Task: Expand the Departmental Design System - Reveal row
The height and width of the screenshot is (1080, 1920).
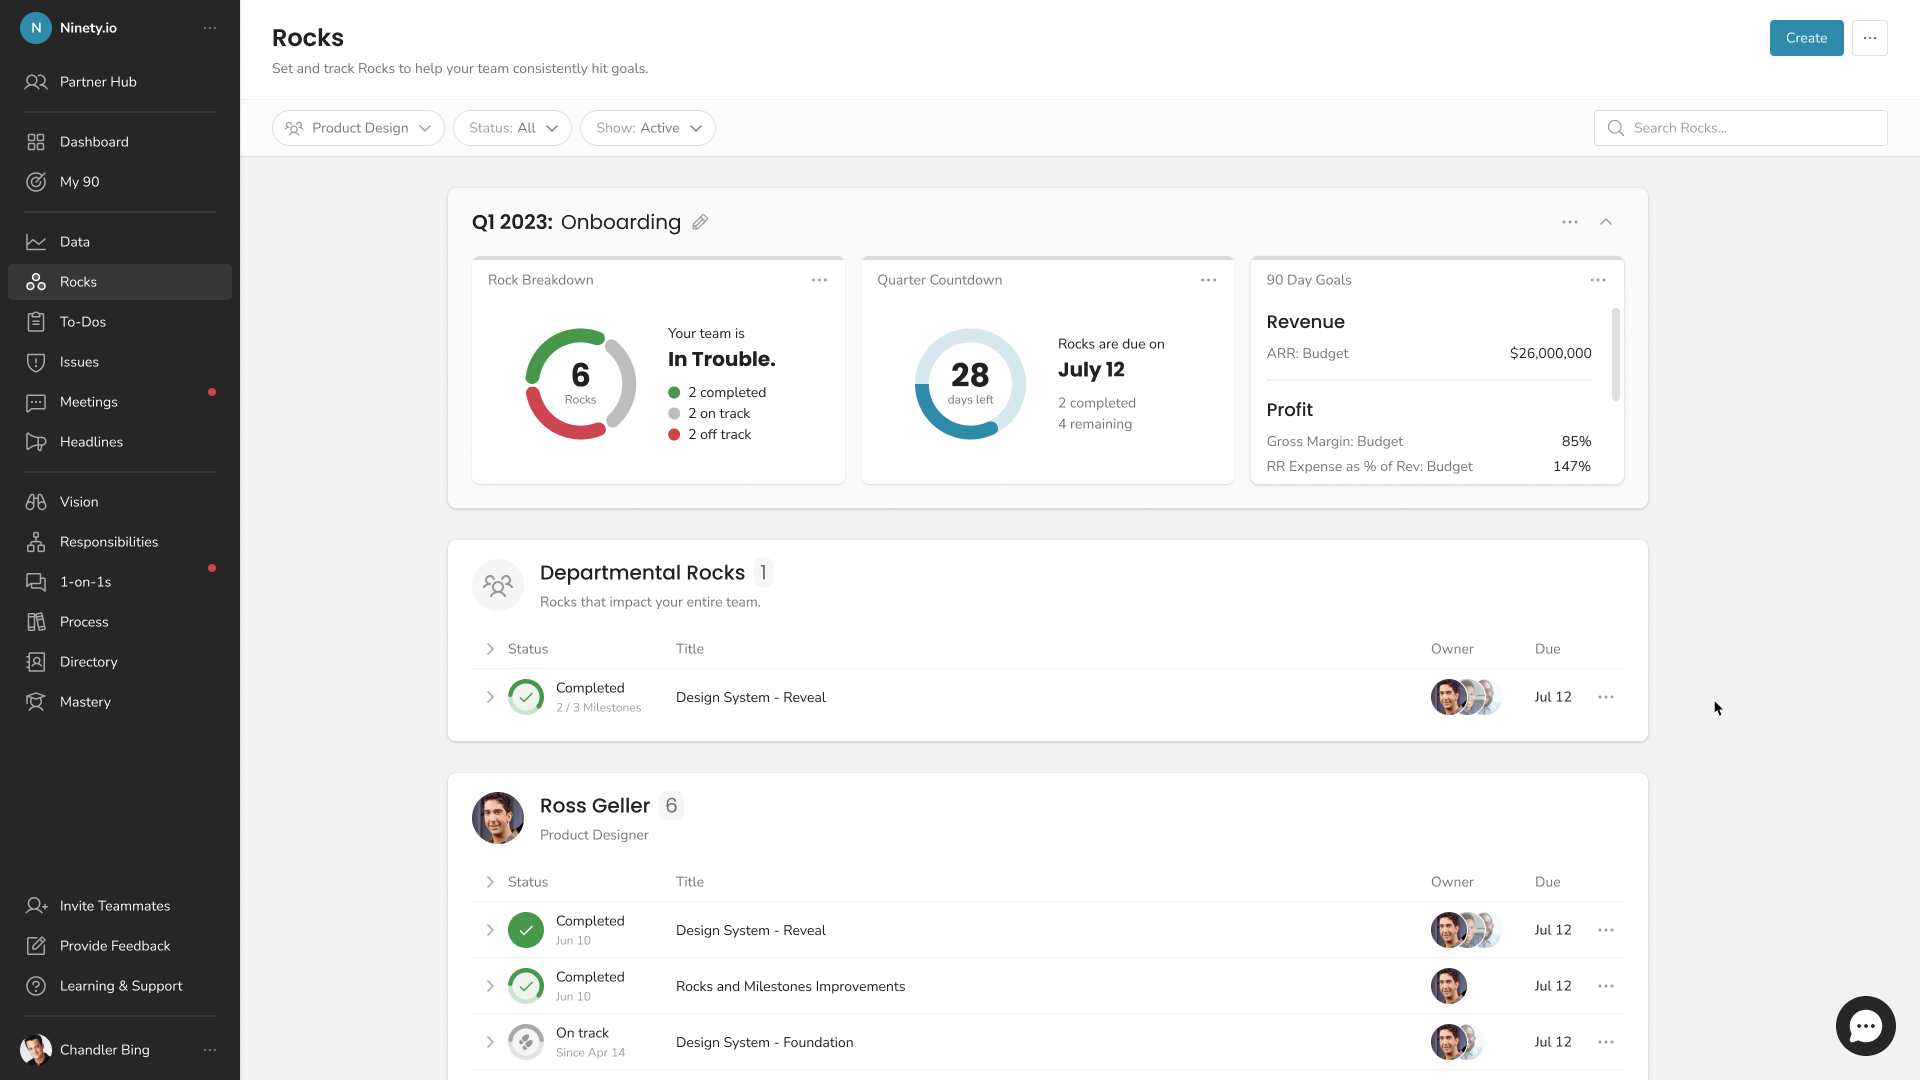Action: [x=490, y=697]
